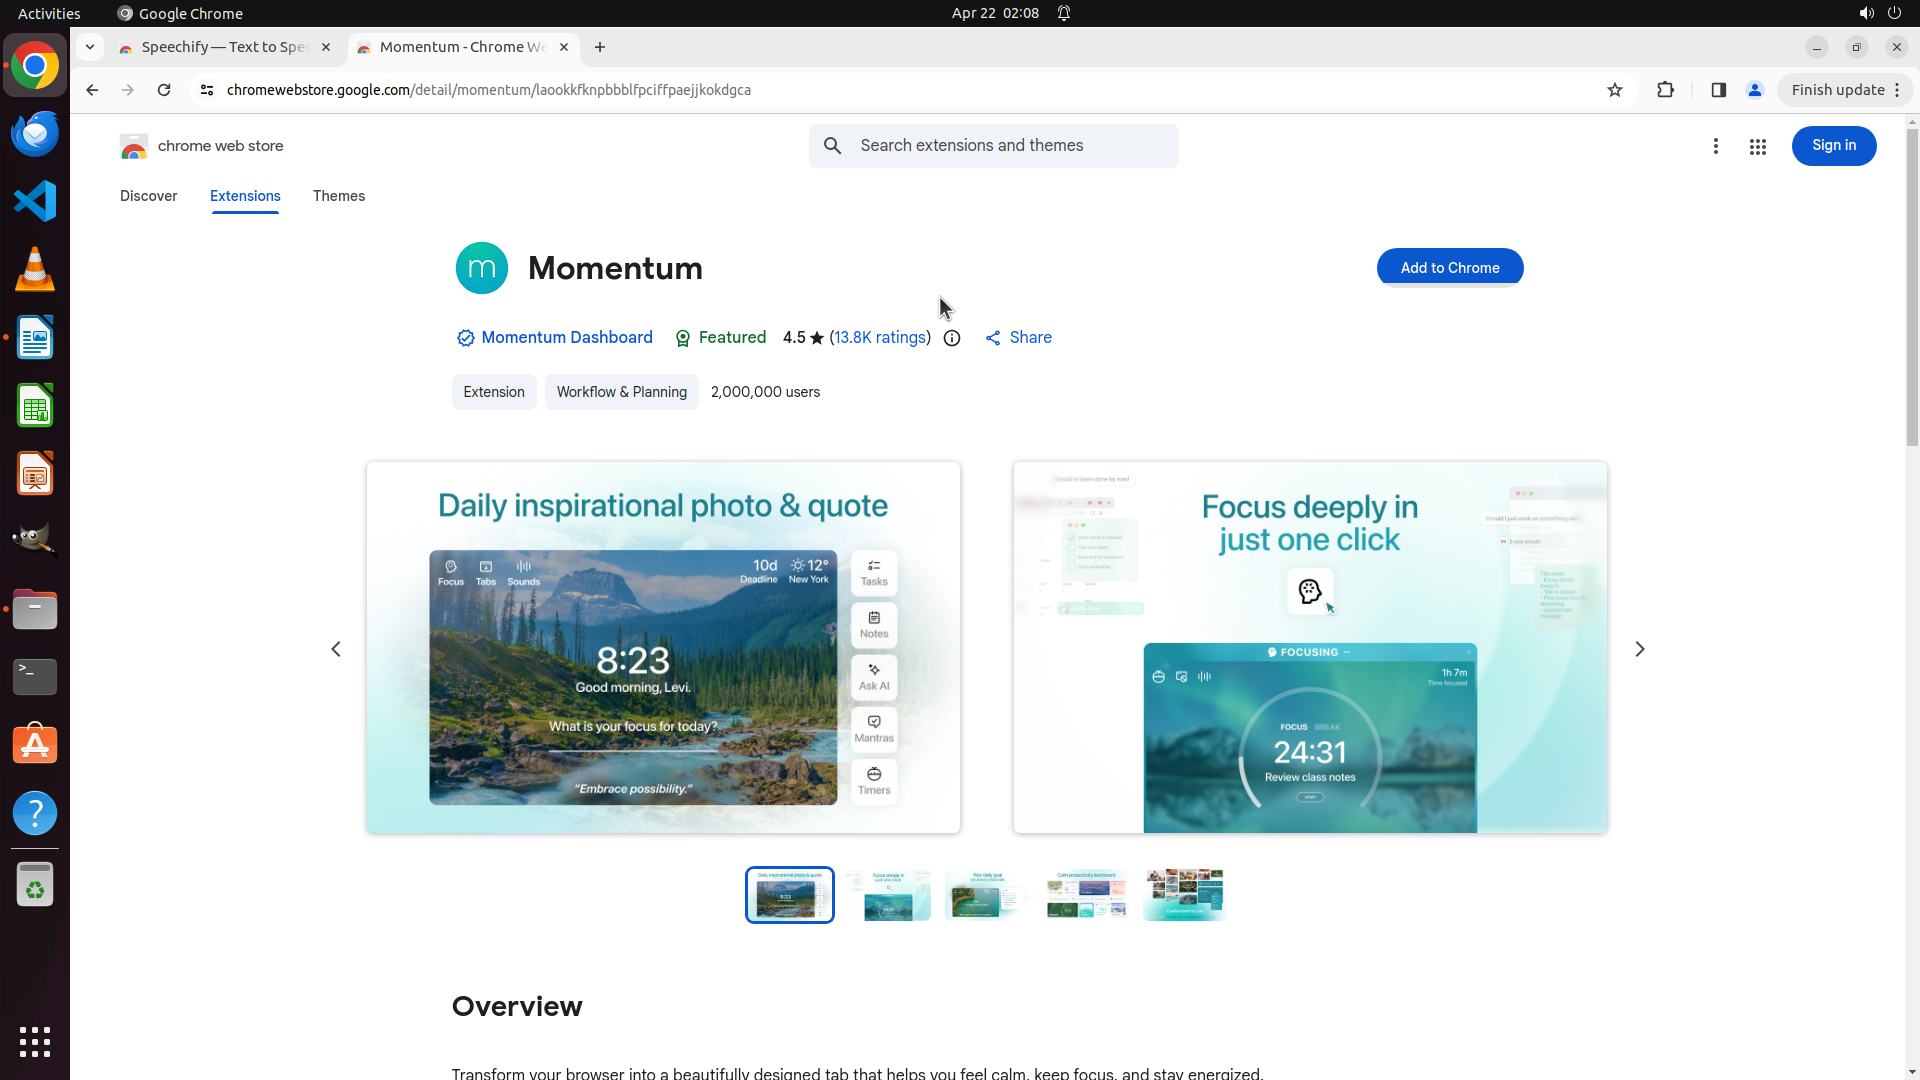Expand the tab search dropdown
Viewport: 1920px width, 1080px height.
90,47
